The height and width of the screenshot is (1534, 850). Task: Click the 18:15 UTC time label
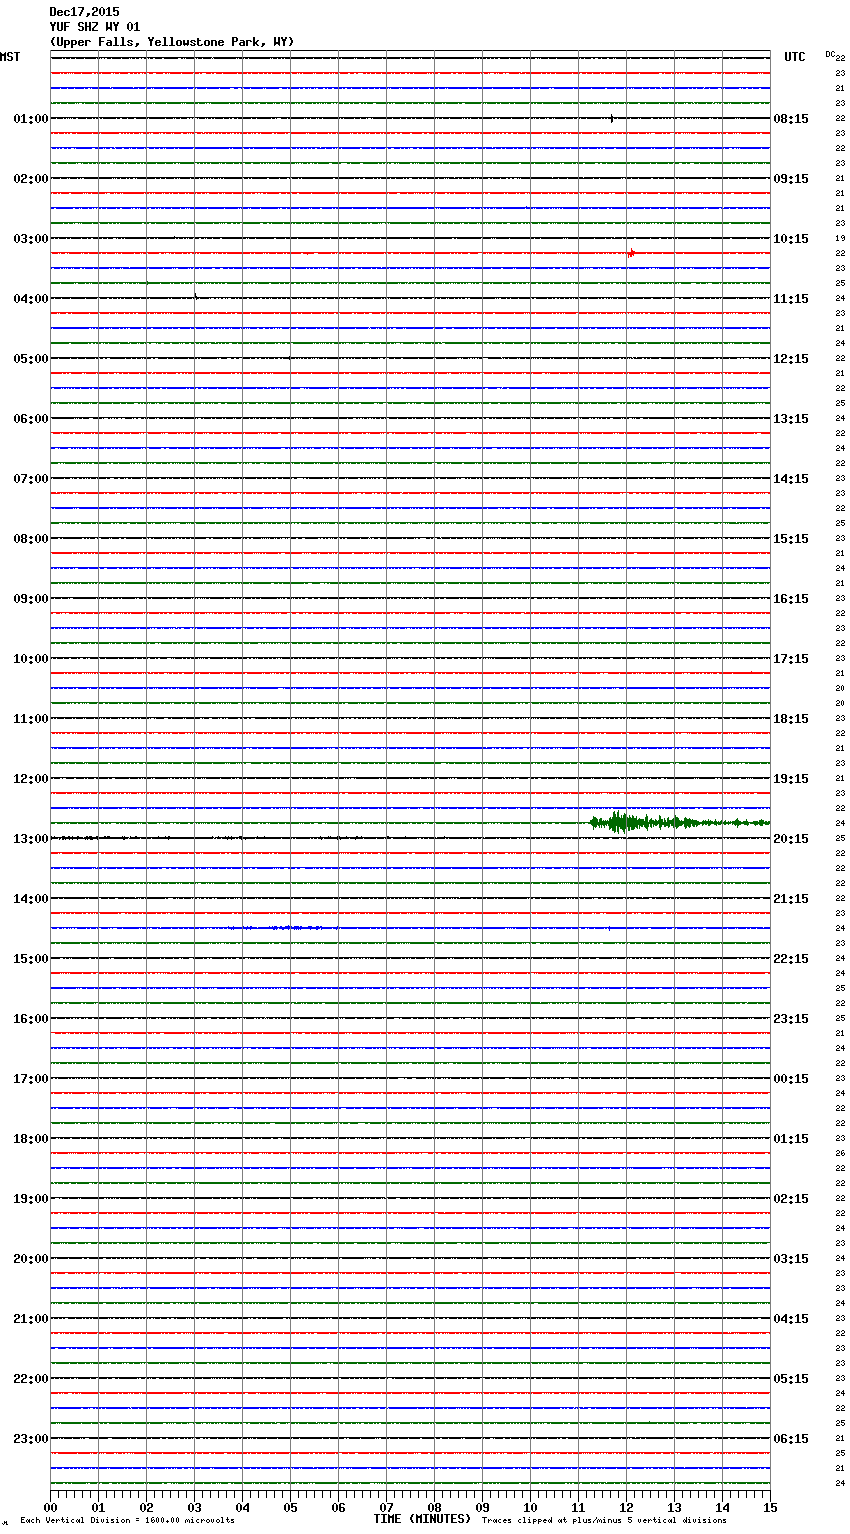coord(791,719)
